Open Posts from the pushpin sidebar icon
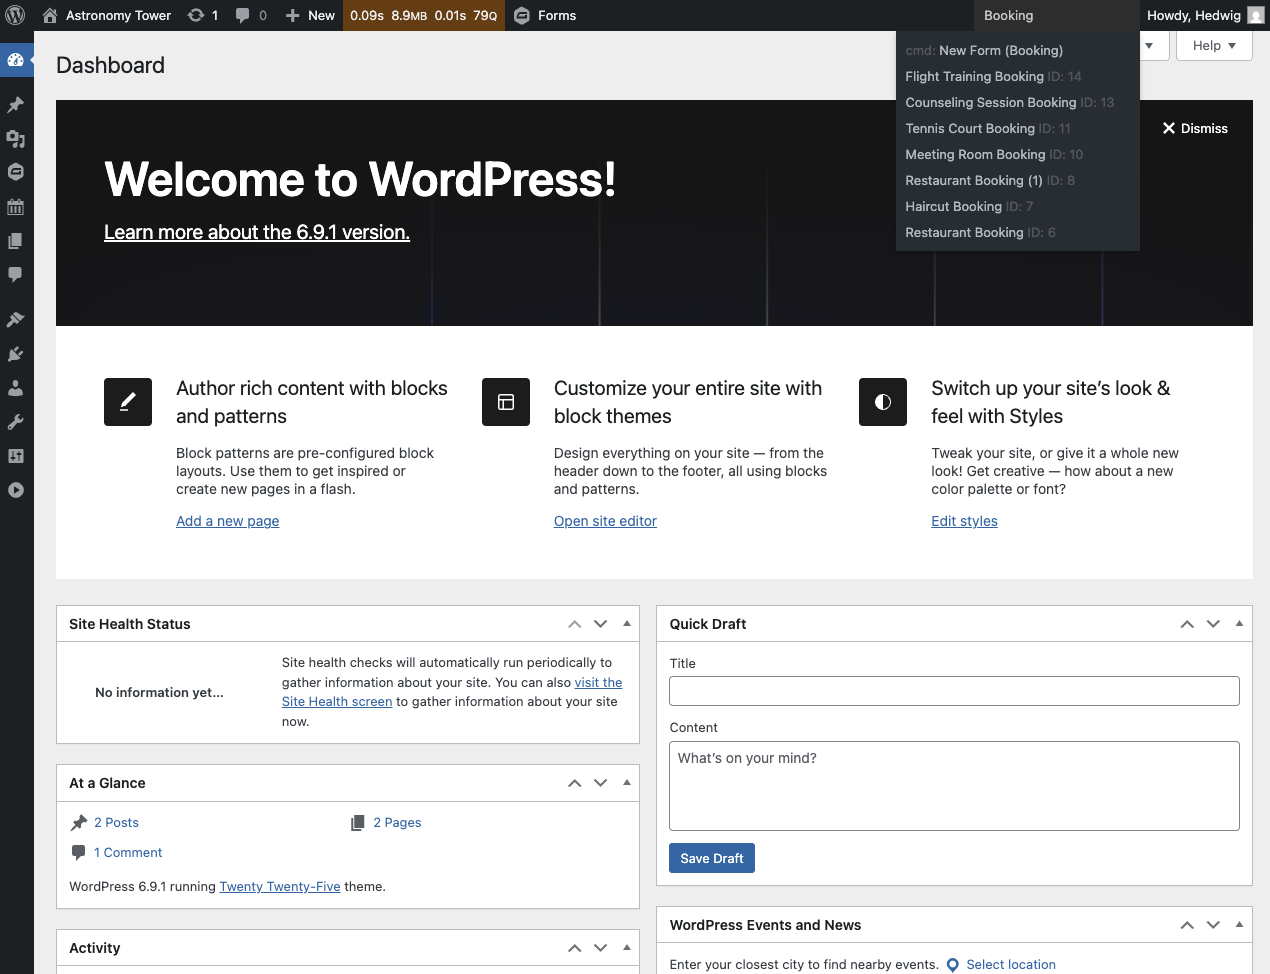The height and width of the screenshot is (974, 1270). click(15, 105)
